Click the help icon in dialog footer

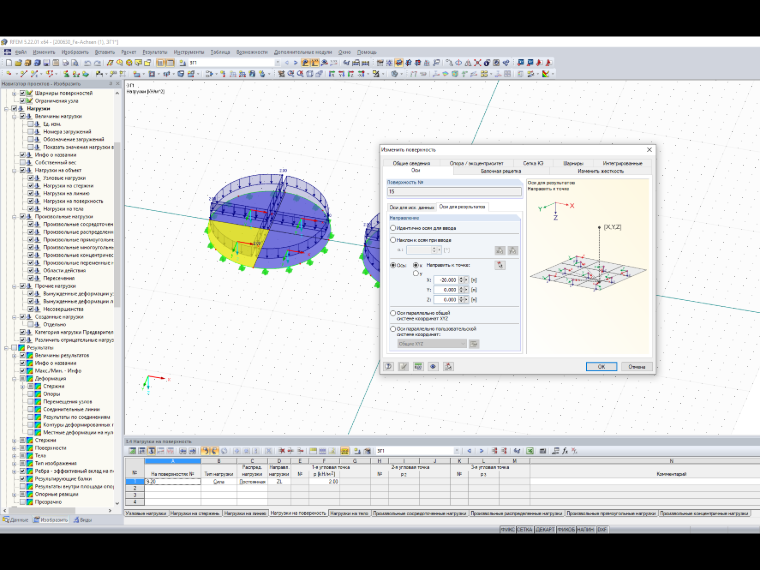(x=389, y=366)
